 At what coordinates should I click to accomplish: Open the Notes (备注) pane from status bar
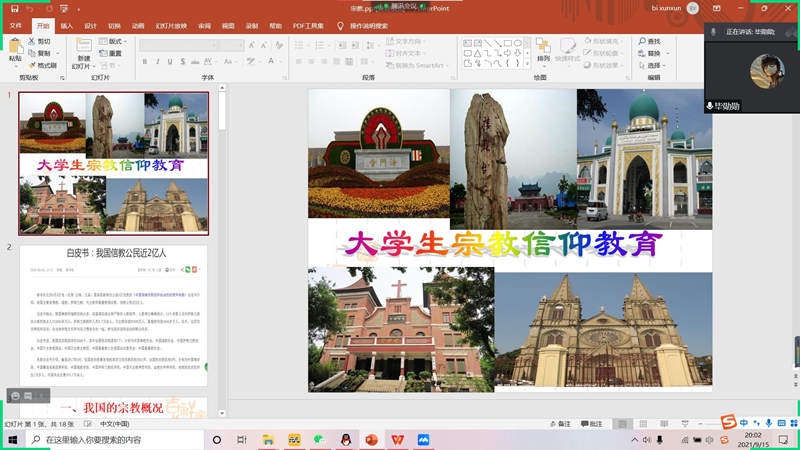(560, 424)
